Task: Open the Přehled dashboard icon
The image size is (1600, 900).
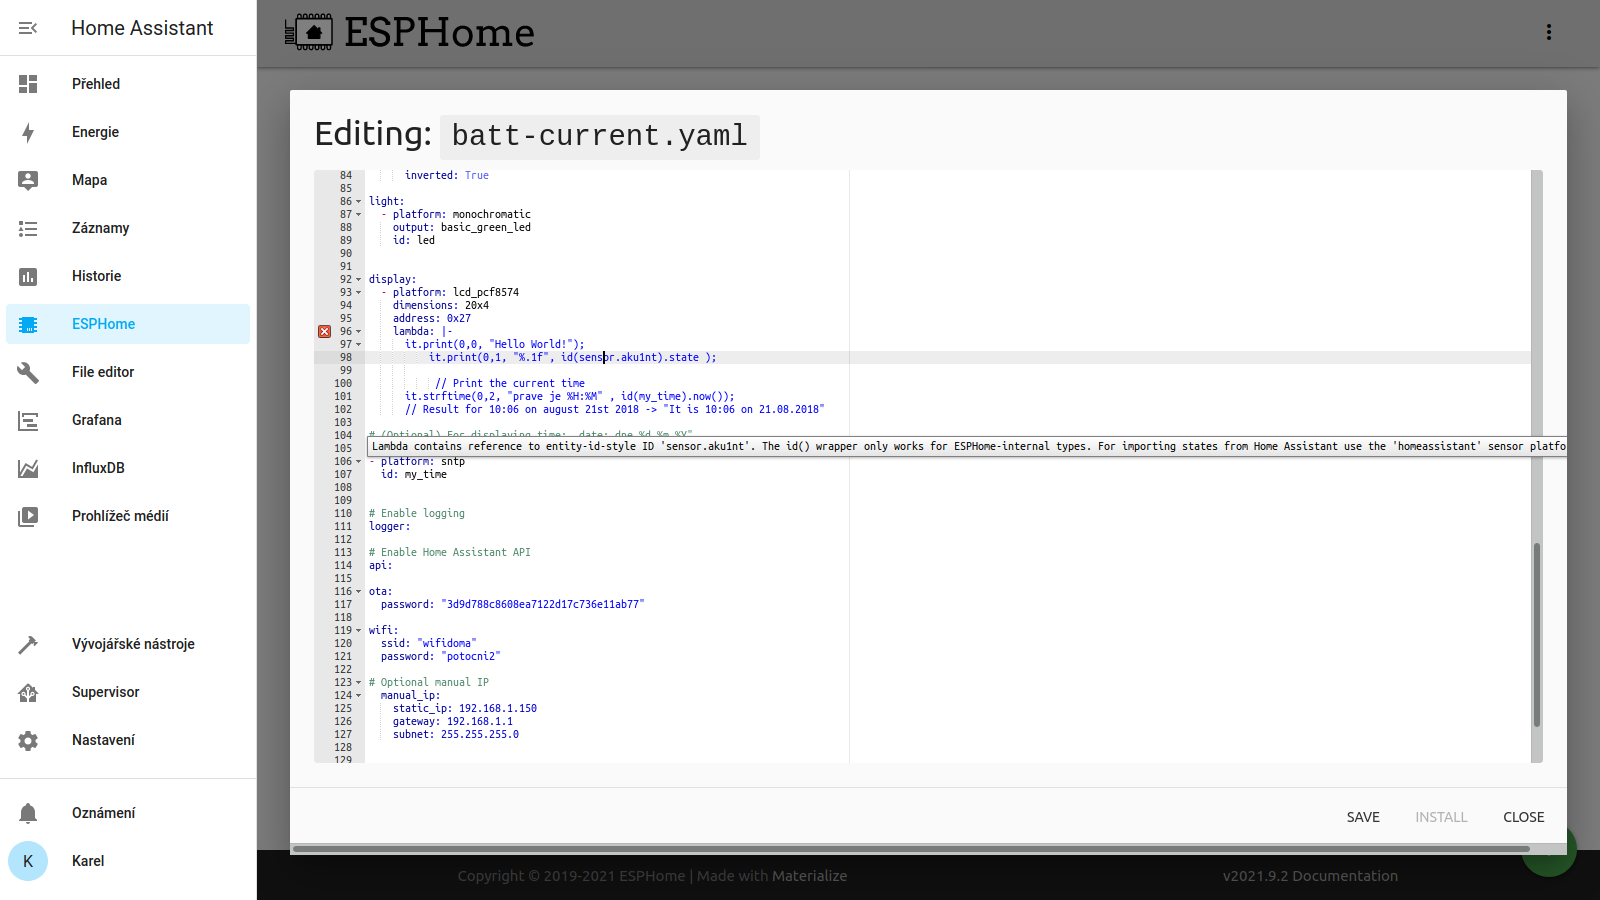Action: pos(28,84)
